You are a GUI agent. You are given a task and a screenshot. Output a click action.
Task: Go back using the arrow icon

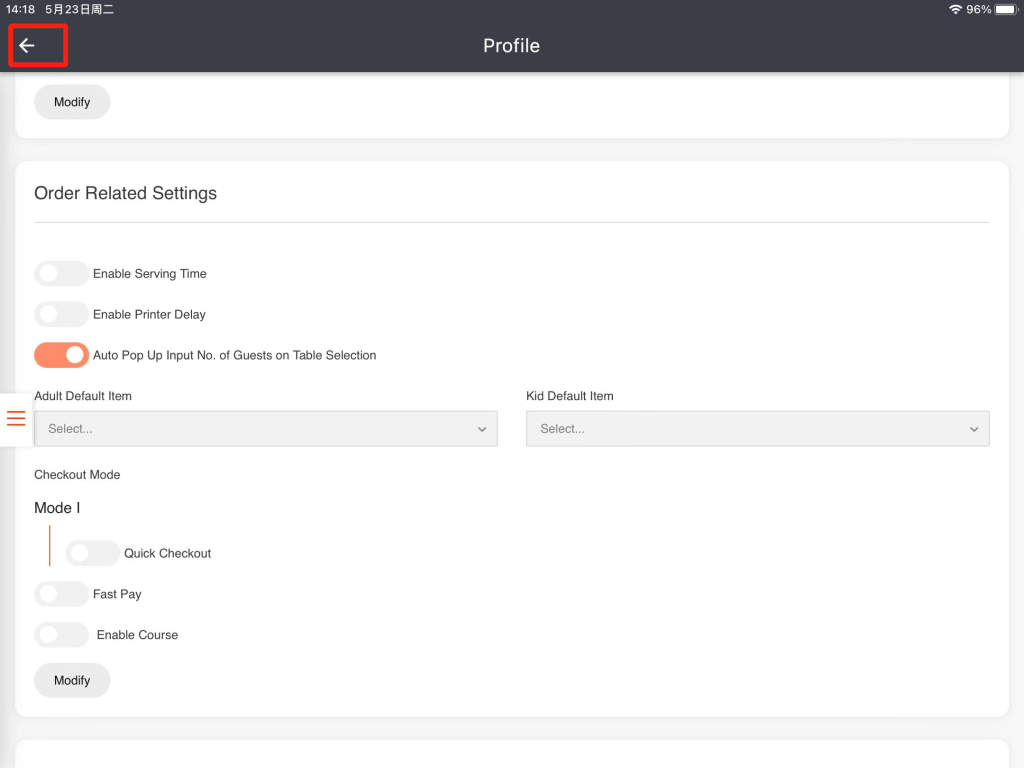pos(27,46)
